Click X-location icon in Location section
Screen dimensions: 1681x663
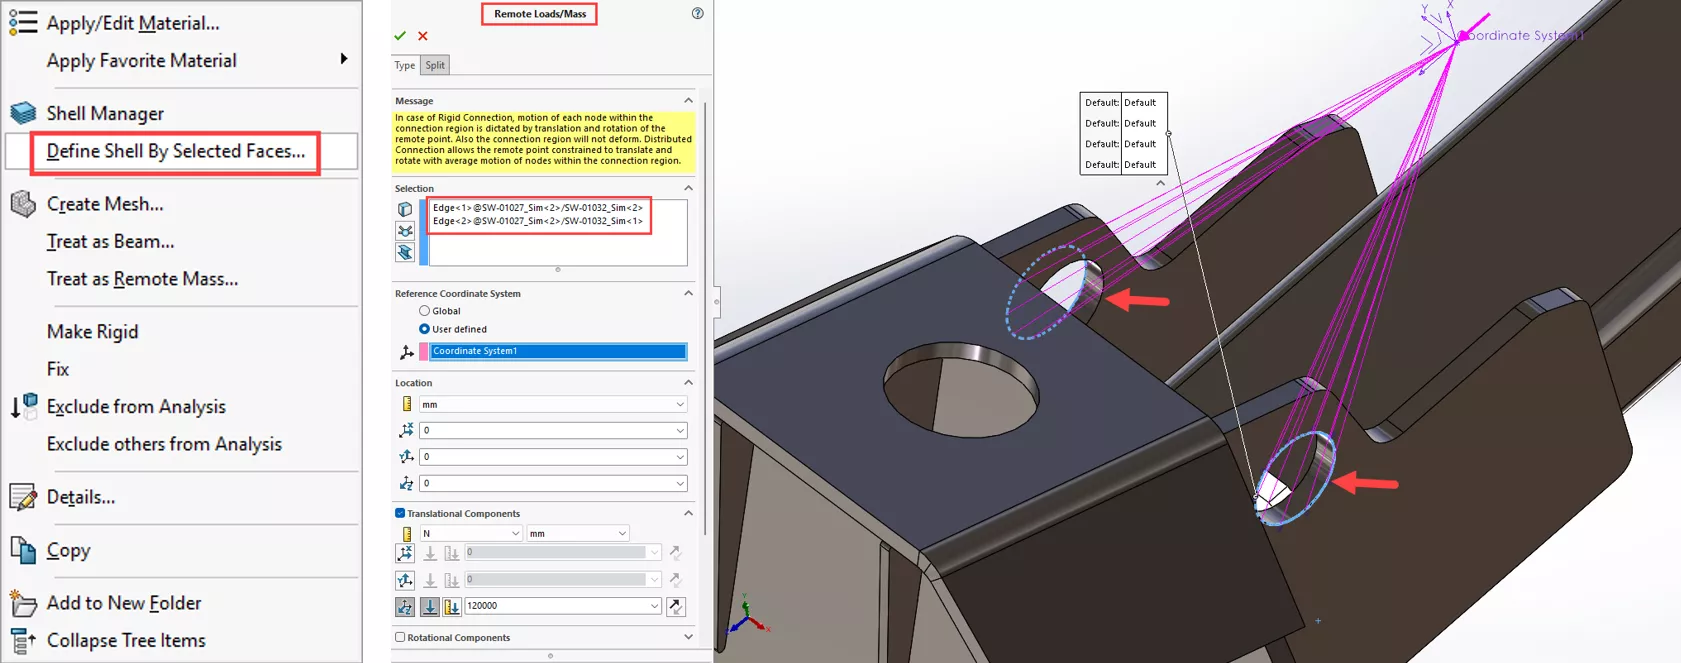coord(406,430)
